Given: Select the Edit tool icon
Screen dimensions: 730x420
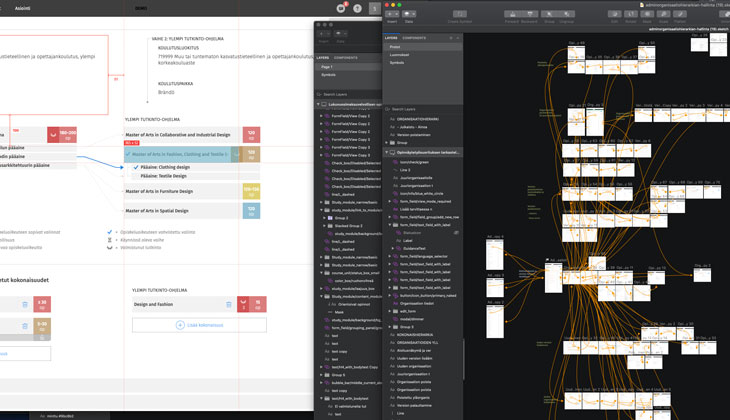Looking at the screenshot, I should (x=615, y=14).
